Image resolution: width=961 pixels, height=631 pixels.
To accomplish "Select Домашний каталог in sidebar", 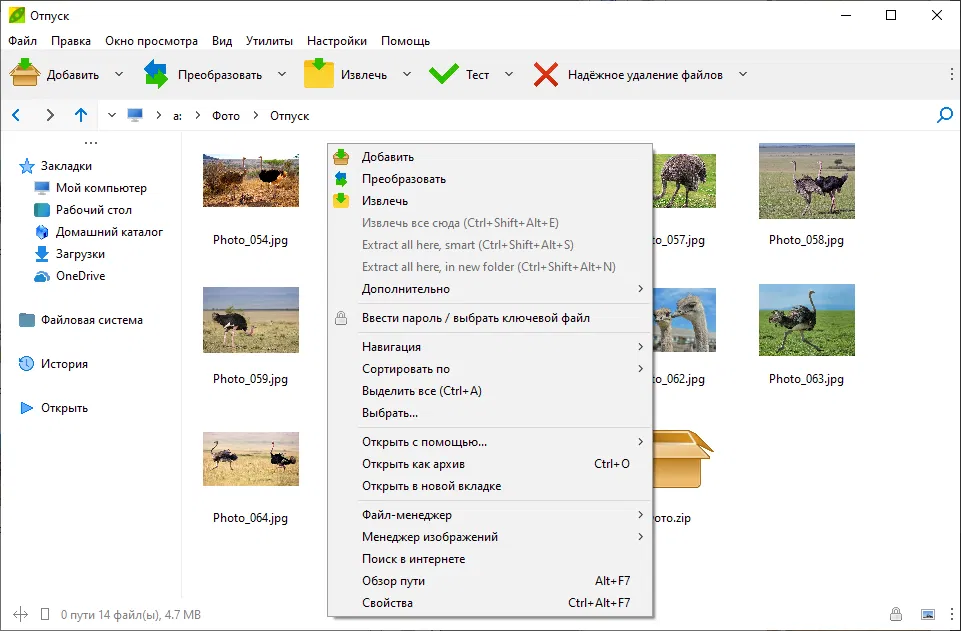I will point(109,232).
